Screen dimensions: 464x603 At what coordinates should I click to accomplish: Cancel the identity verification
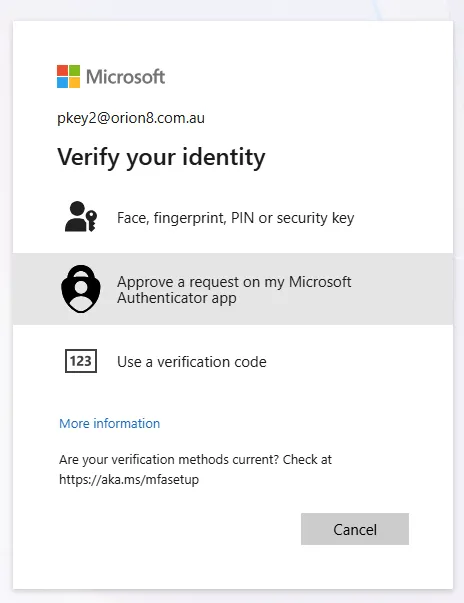(355, 529)
